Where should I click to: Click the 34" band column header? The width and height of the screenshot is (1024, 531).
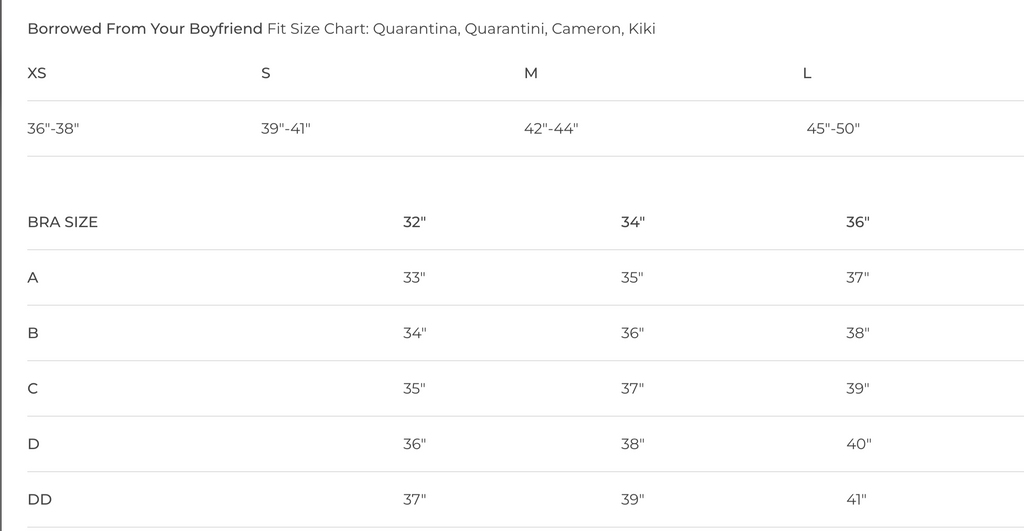(x=632, y=222)
